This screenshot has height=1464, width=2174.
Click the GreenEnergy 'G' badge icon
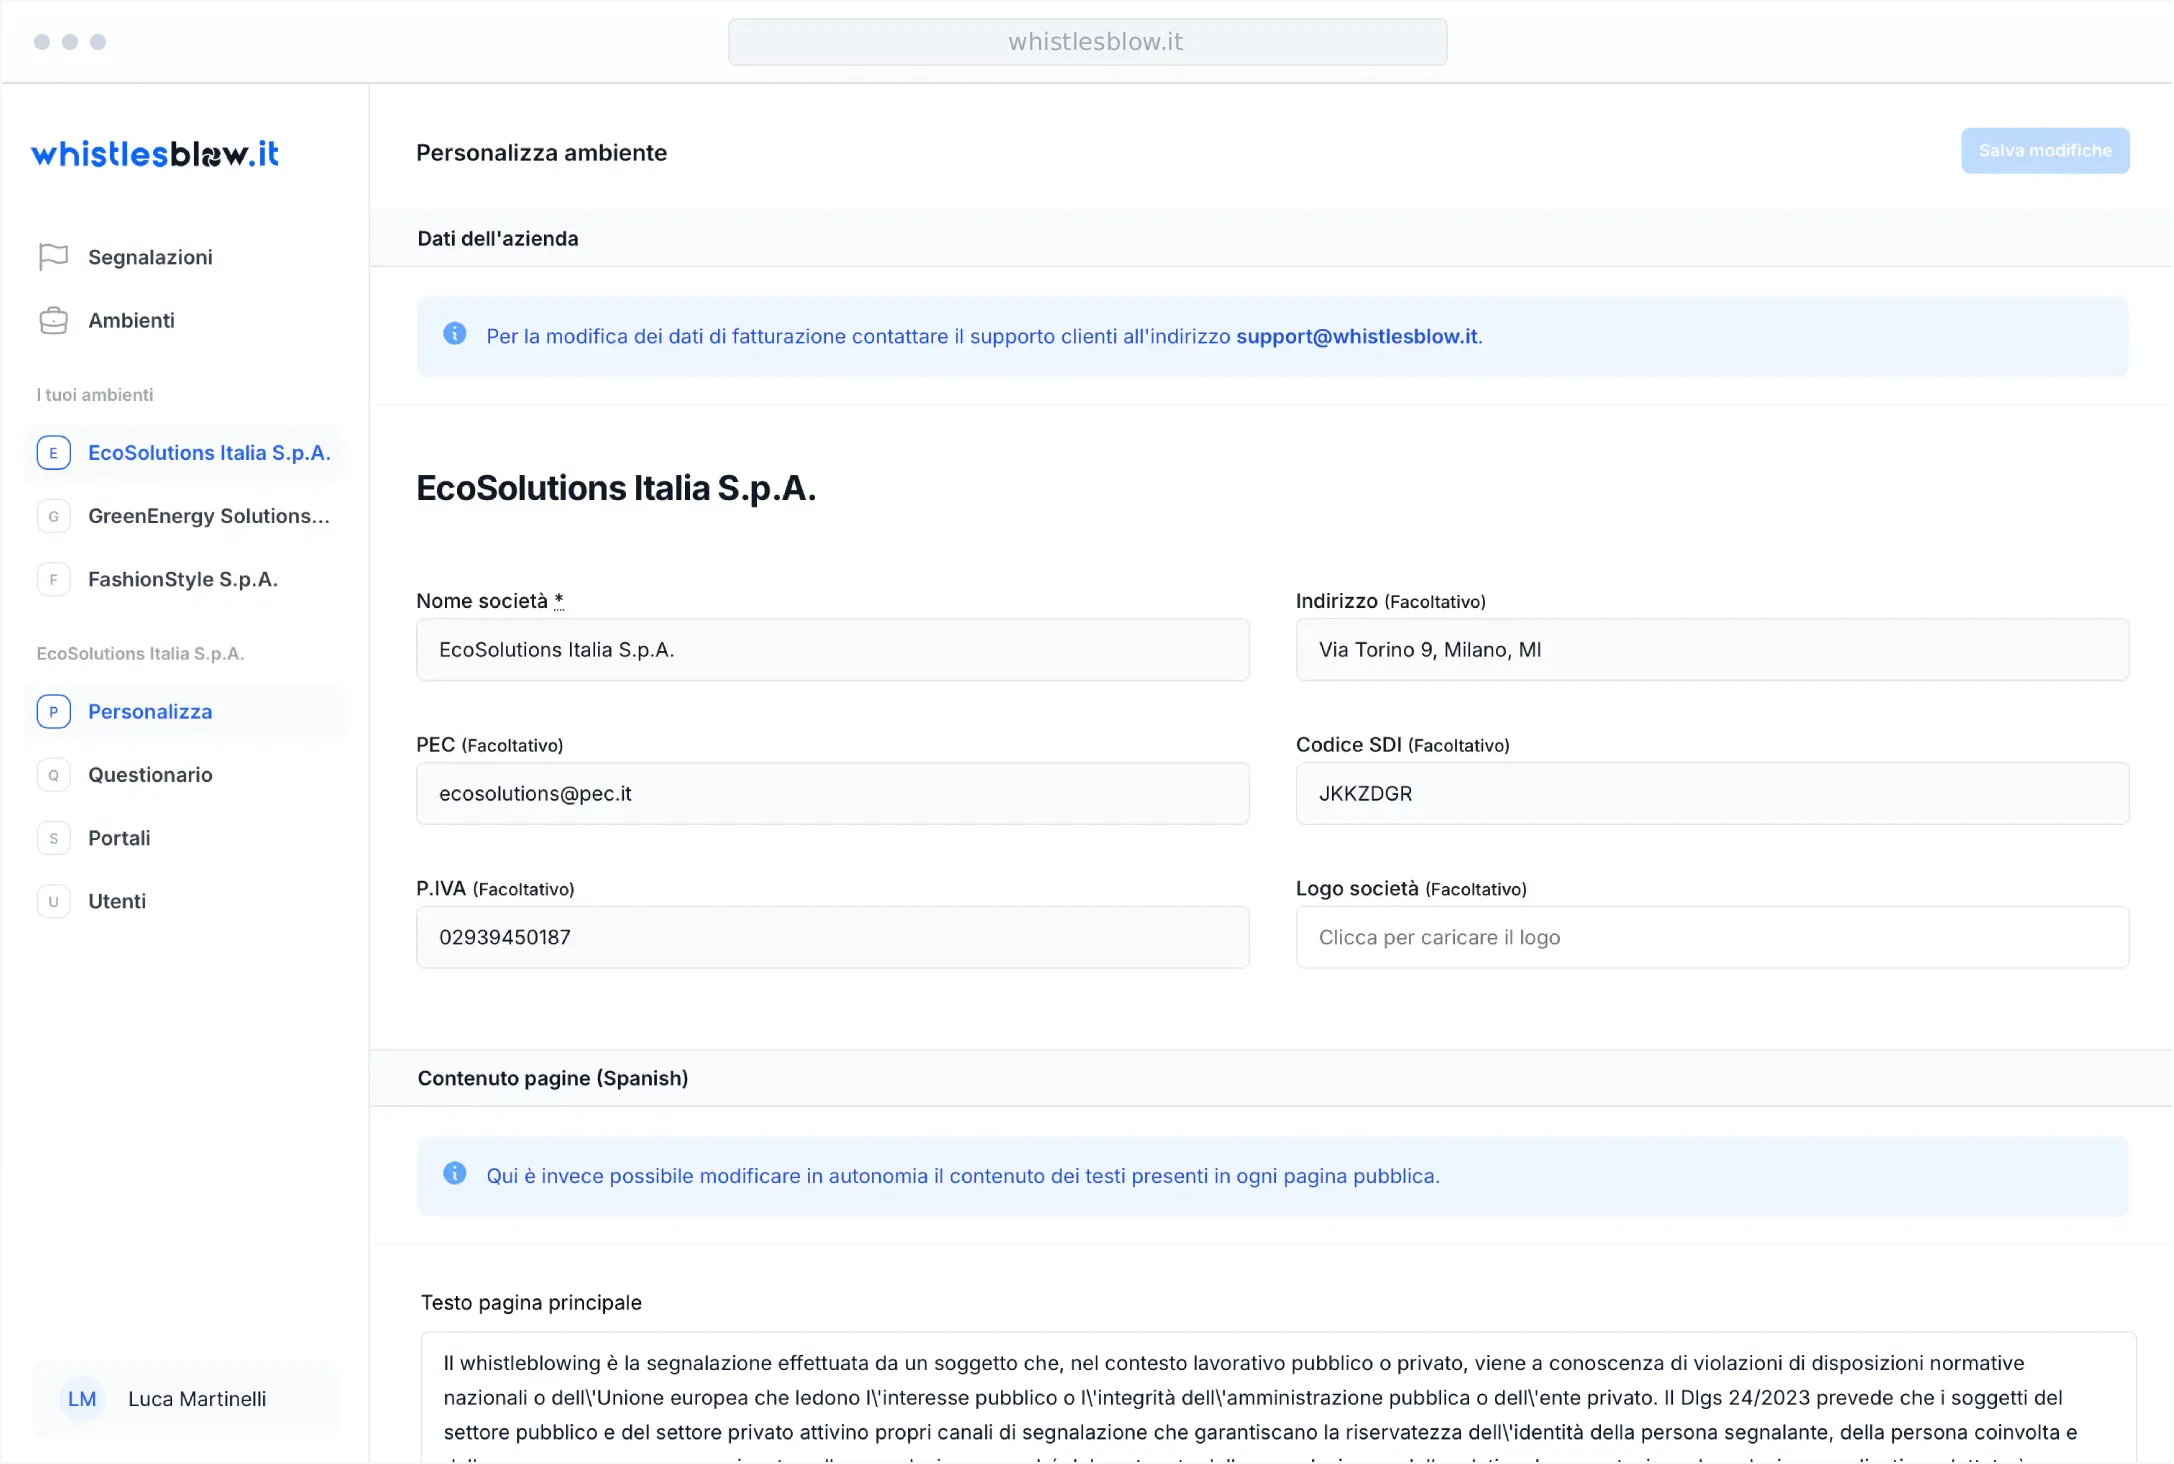pos(54,516)
